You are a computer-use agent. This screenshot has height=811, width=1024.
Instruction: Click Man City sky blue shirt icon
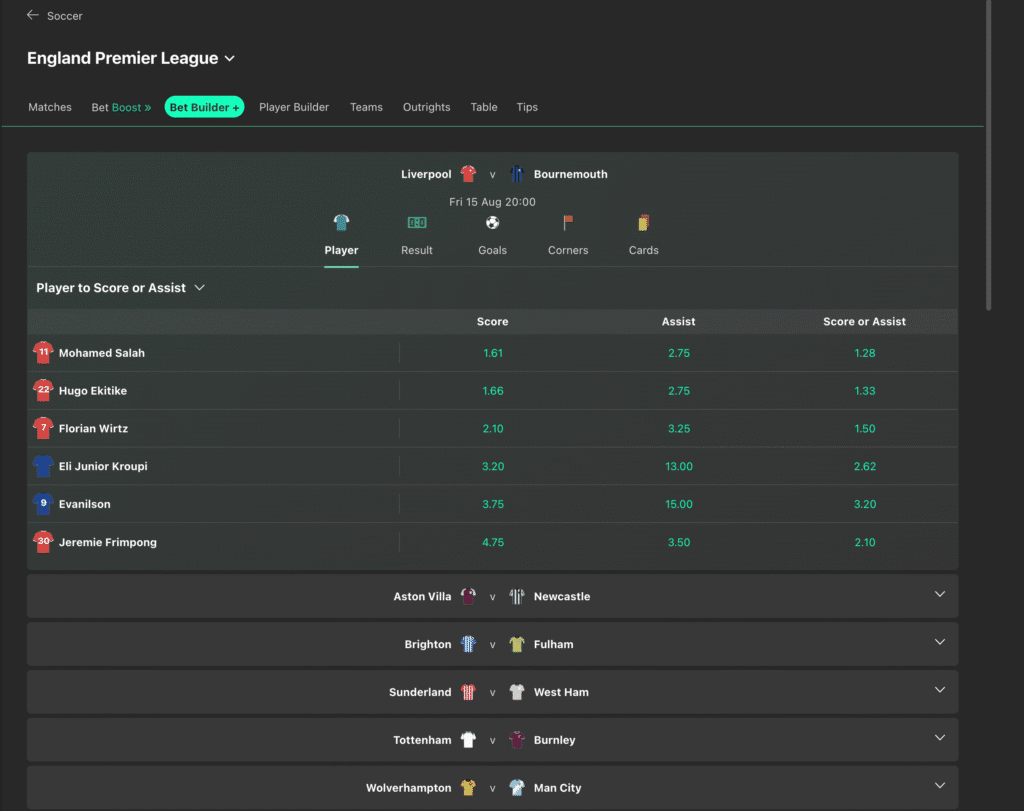pos(517,787)
